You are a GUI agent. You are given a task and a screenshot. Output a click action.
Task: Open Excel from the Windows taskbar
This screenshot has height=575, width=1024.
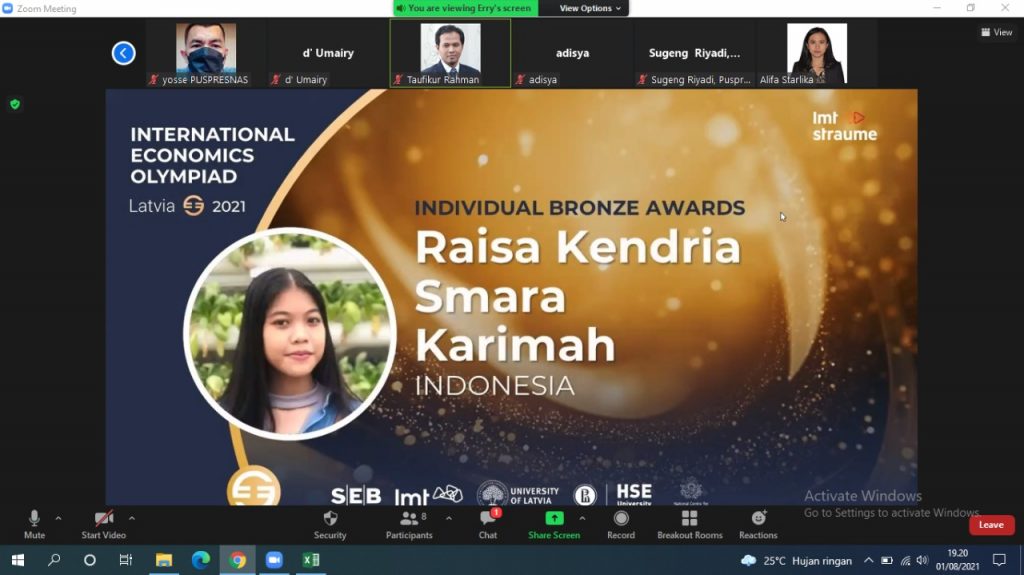coord(311,560)
